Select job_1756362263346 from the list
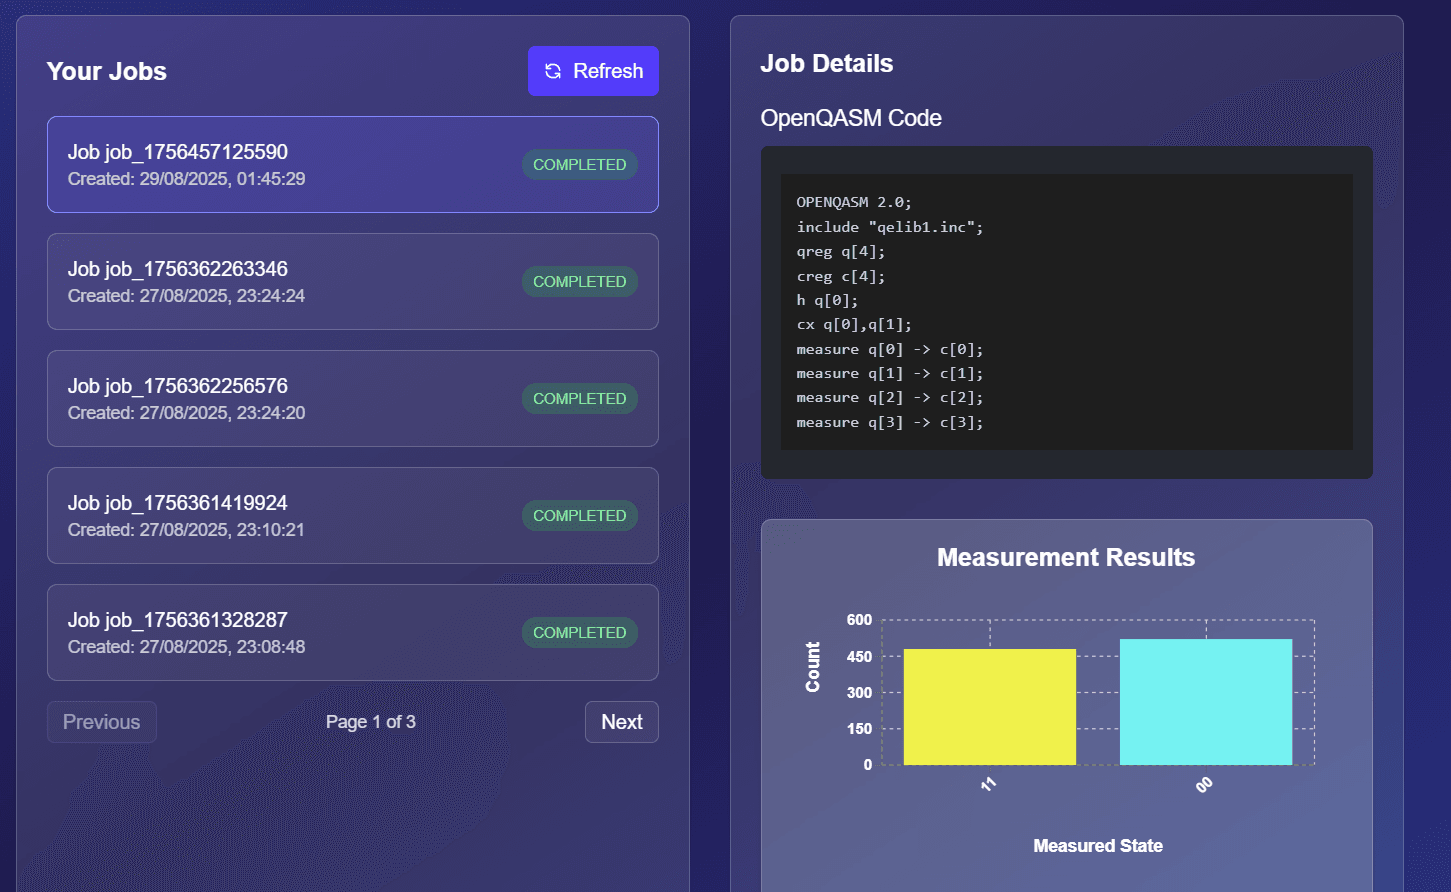 pos(353,282)
